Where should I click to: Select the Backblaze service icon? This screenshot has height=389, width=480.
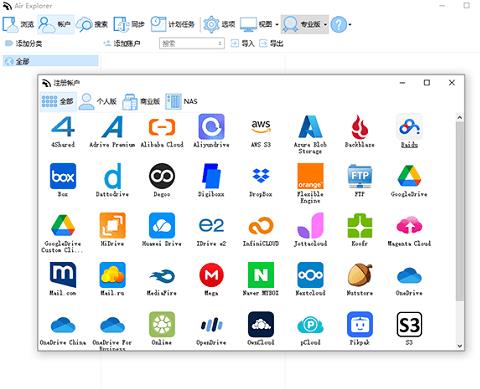point(359,131)
